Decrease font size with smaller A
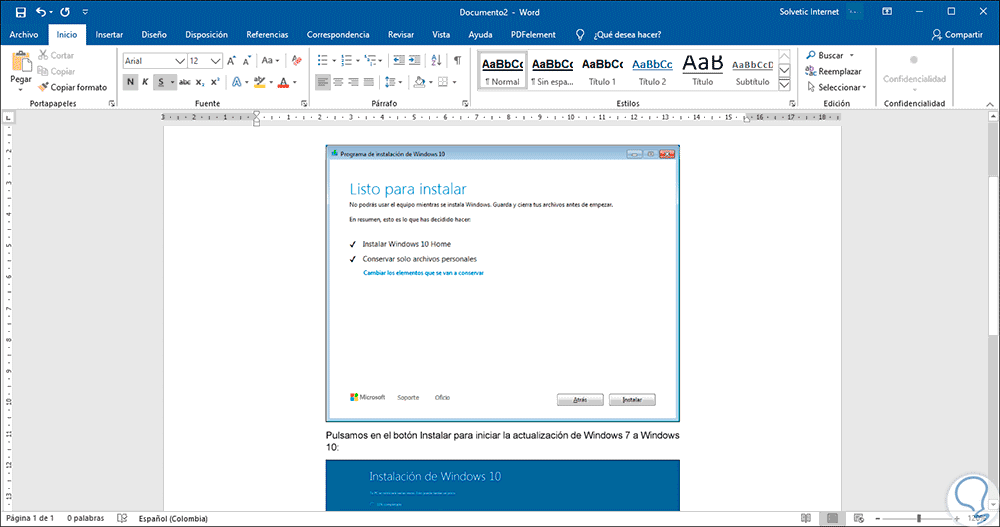 [247, 61]
